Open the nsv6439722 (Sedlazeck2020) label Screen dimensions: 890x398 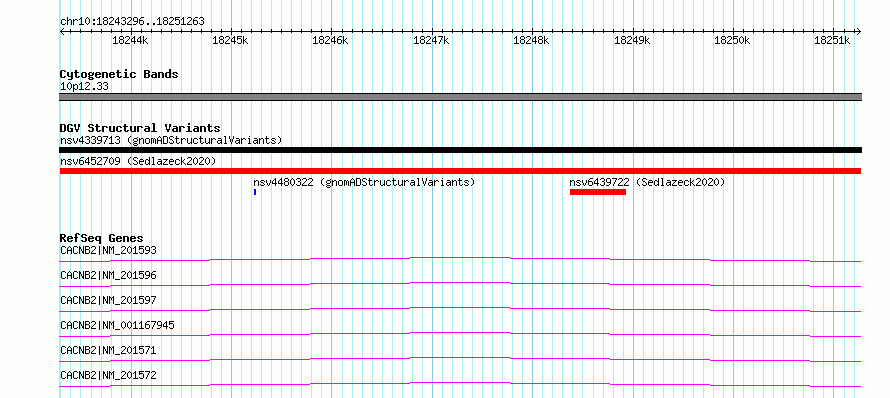click(647, 182)
